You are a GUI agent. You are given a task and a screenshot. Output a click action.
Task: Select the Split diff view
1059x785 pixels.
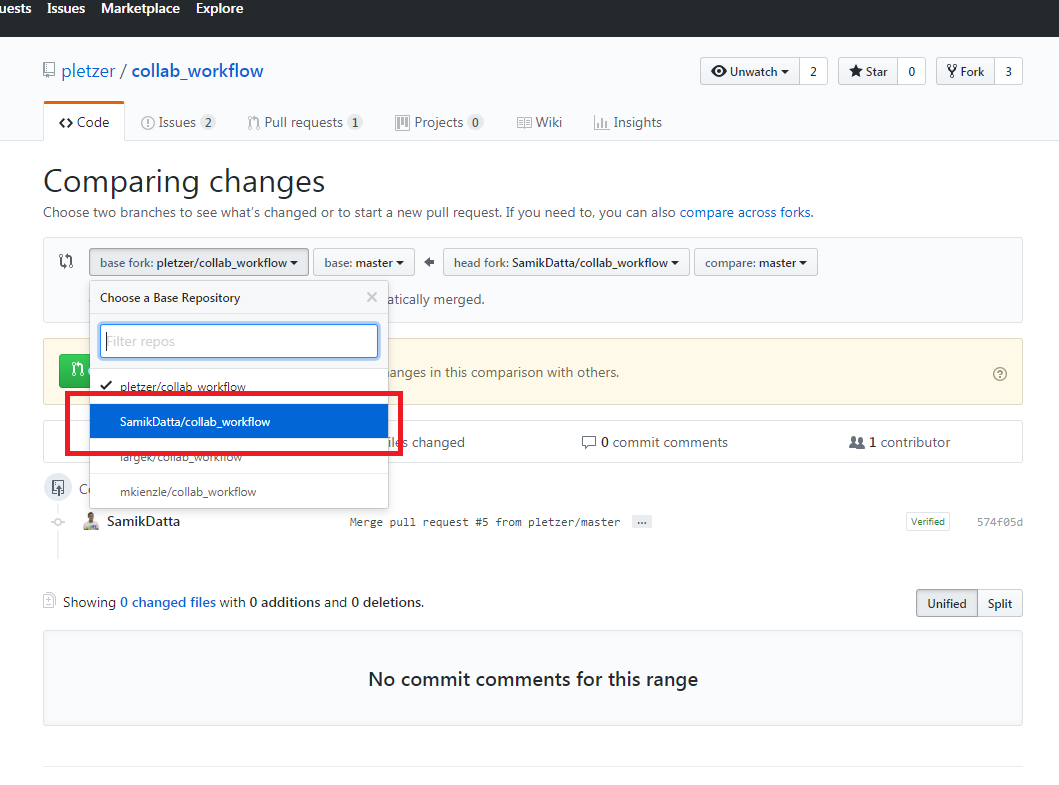(1000, 603)
